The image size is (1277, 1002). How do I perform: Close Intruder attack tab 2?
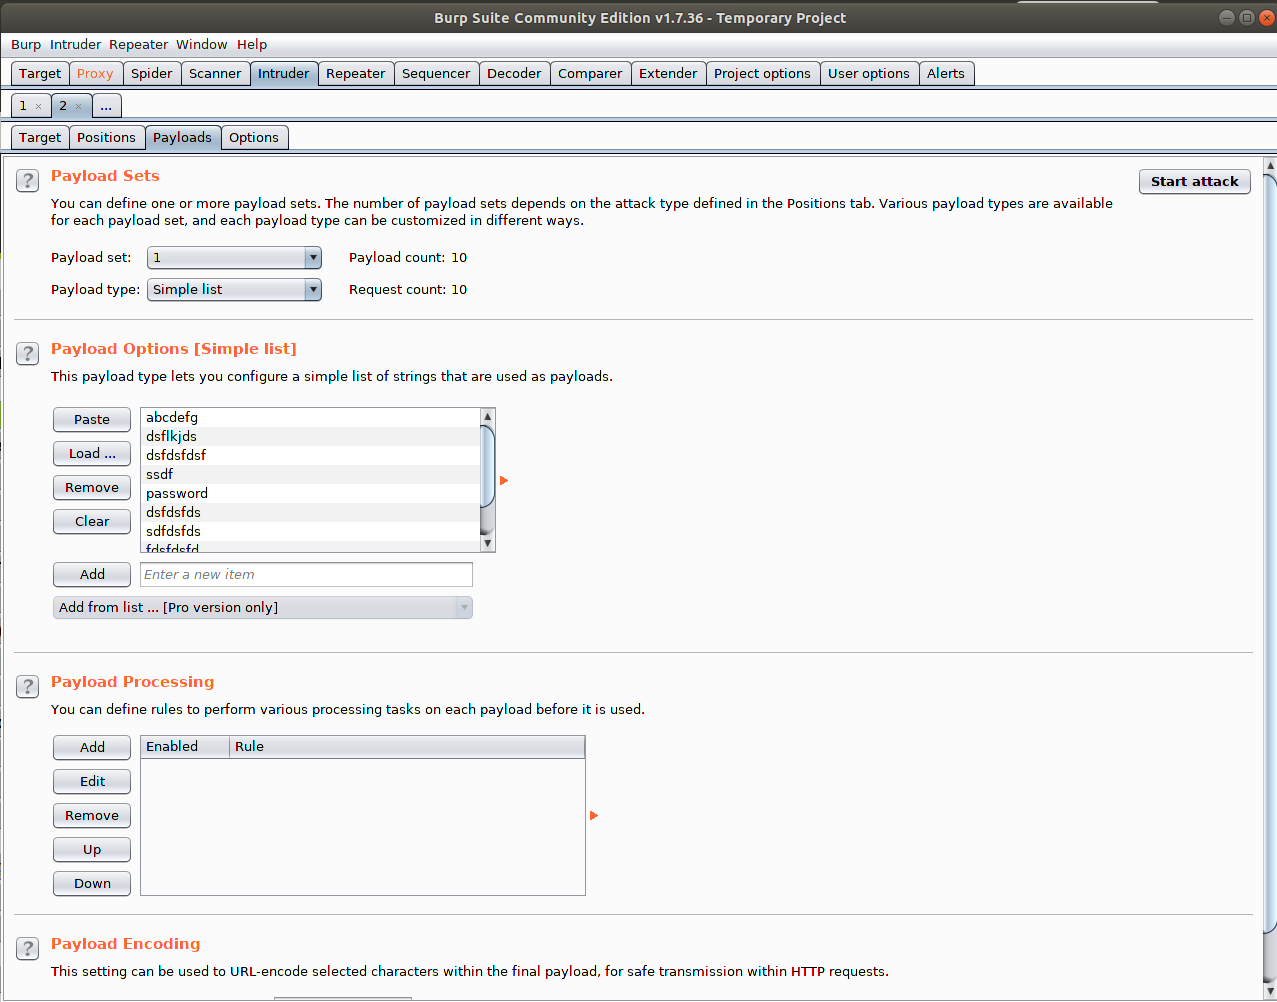pos(78,106)
